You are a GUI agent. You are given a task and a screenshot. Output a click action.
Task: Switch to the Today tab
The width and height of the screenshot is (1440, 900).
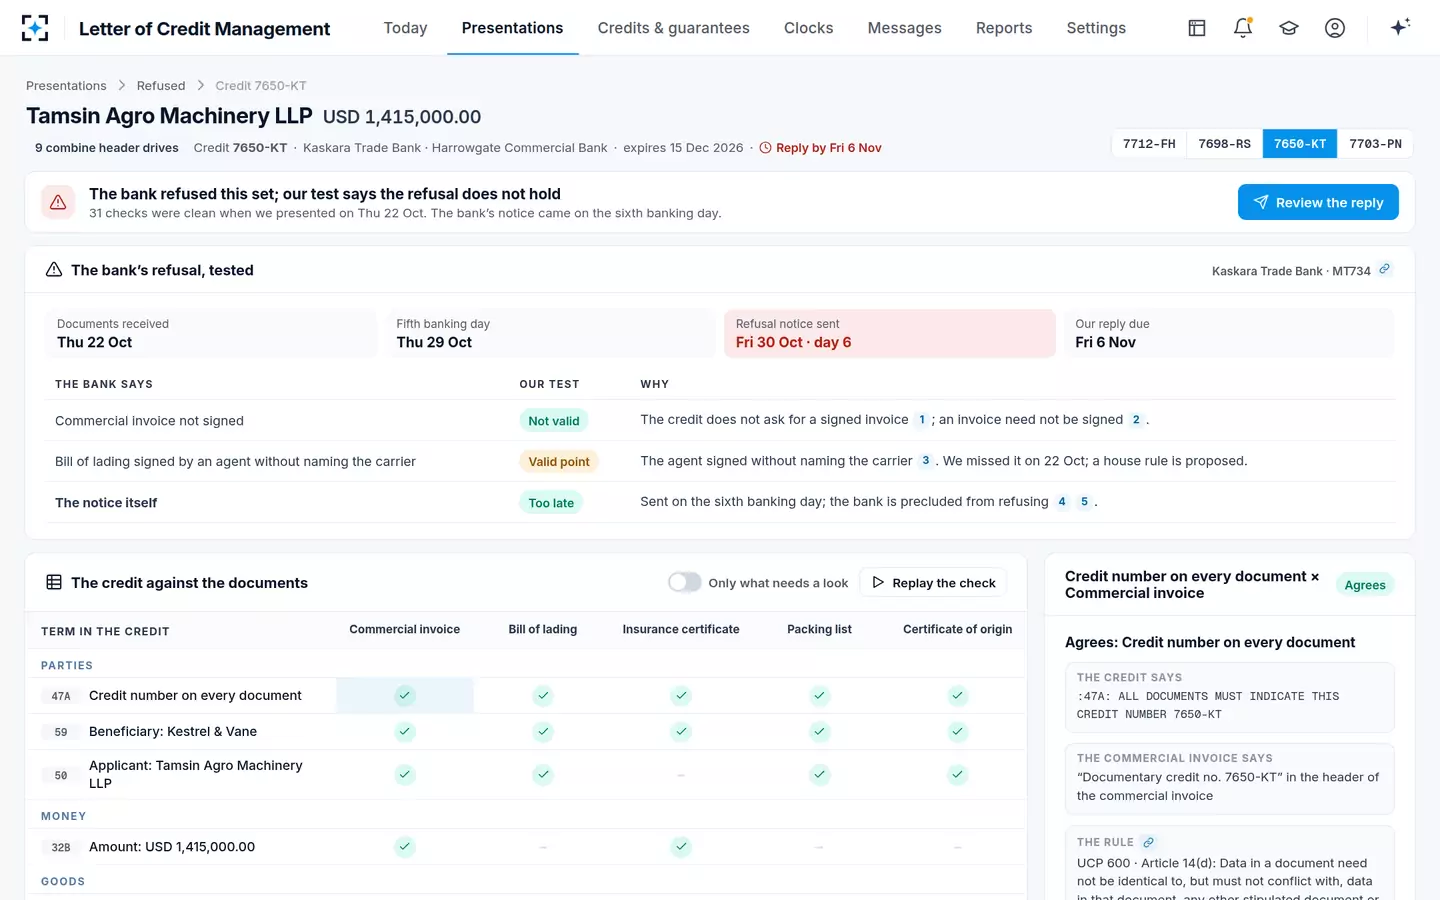pos(405,28)
